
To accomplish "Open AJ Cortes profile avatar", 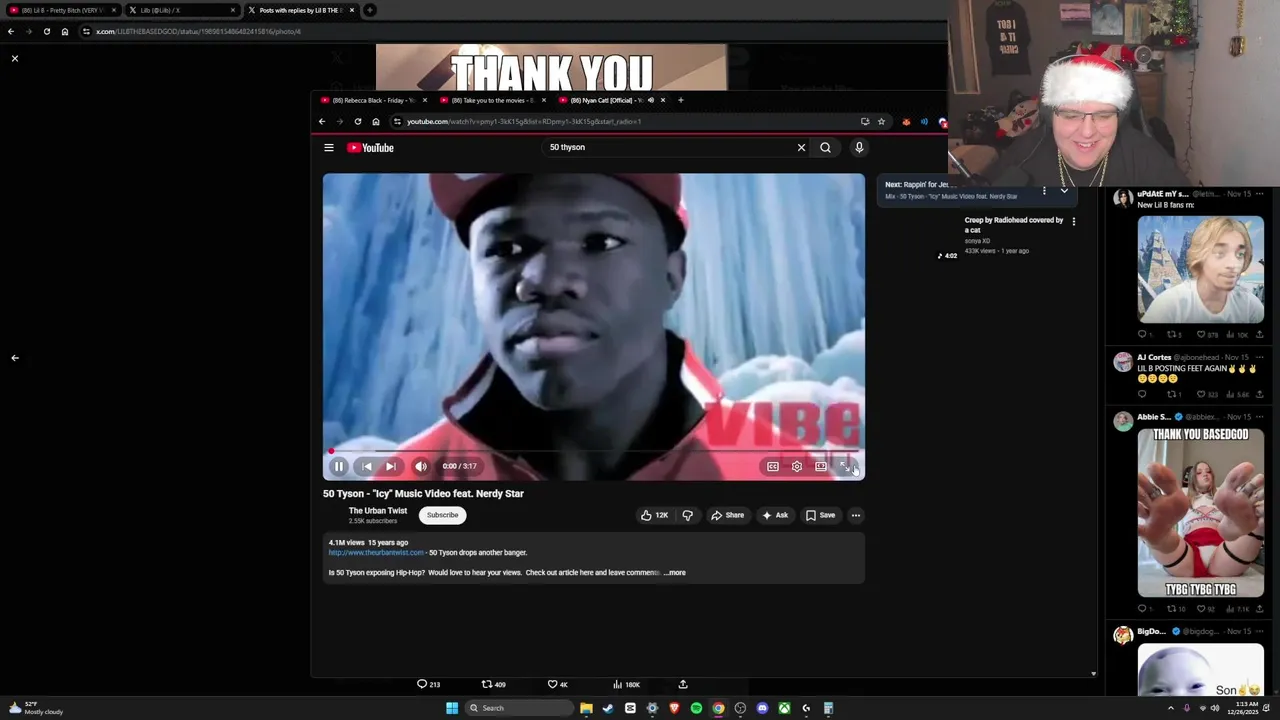I will tap(1123, 362).
